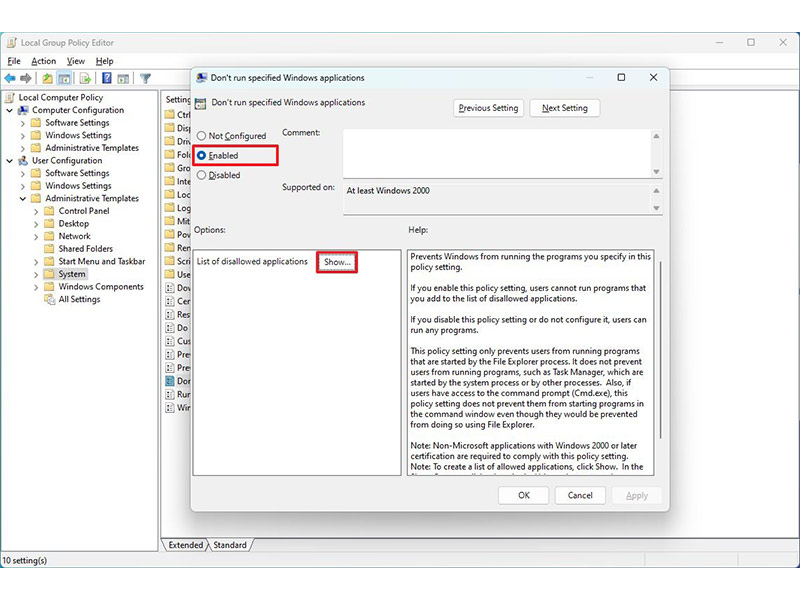Click the Up one level folder icon
The image size is (800, 600).
click(x=47, y=79)
